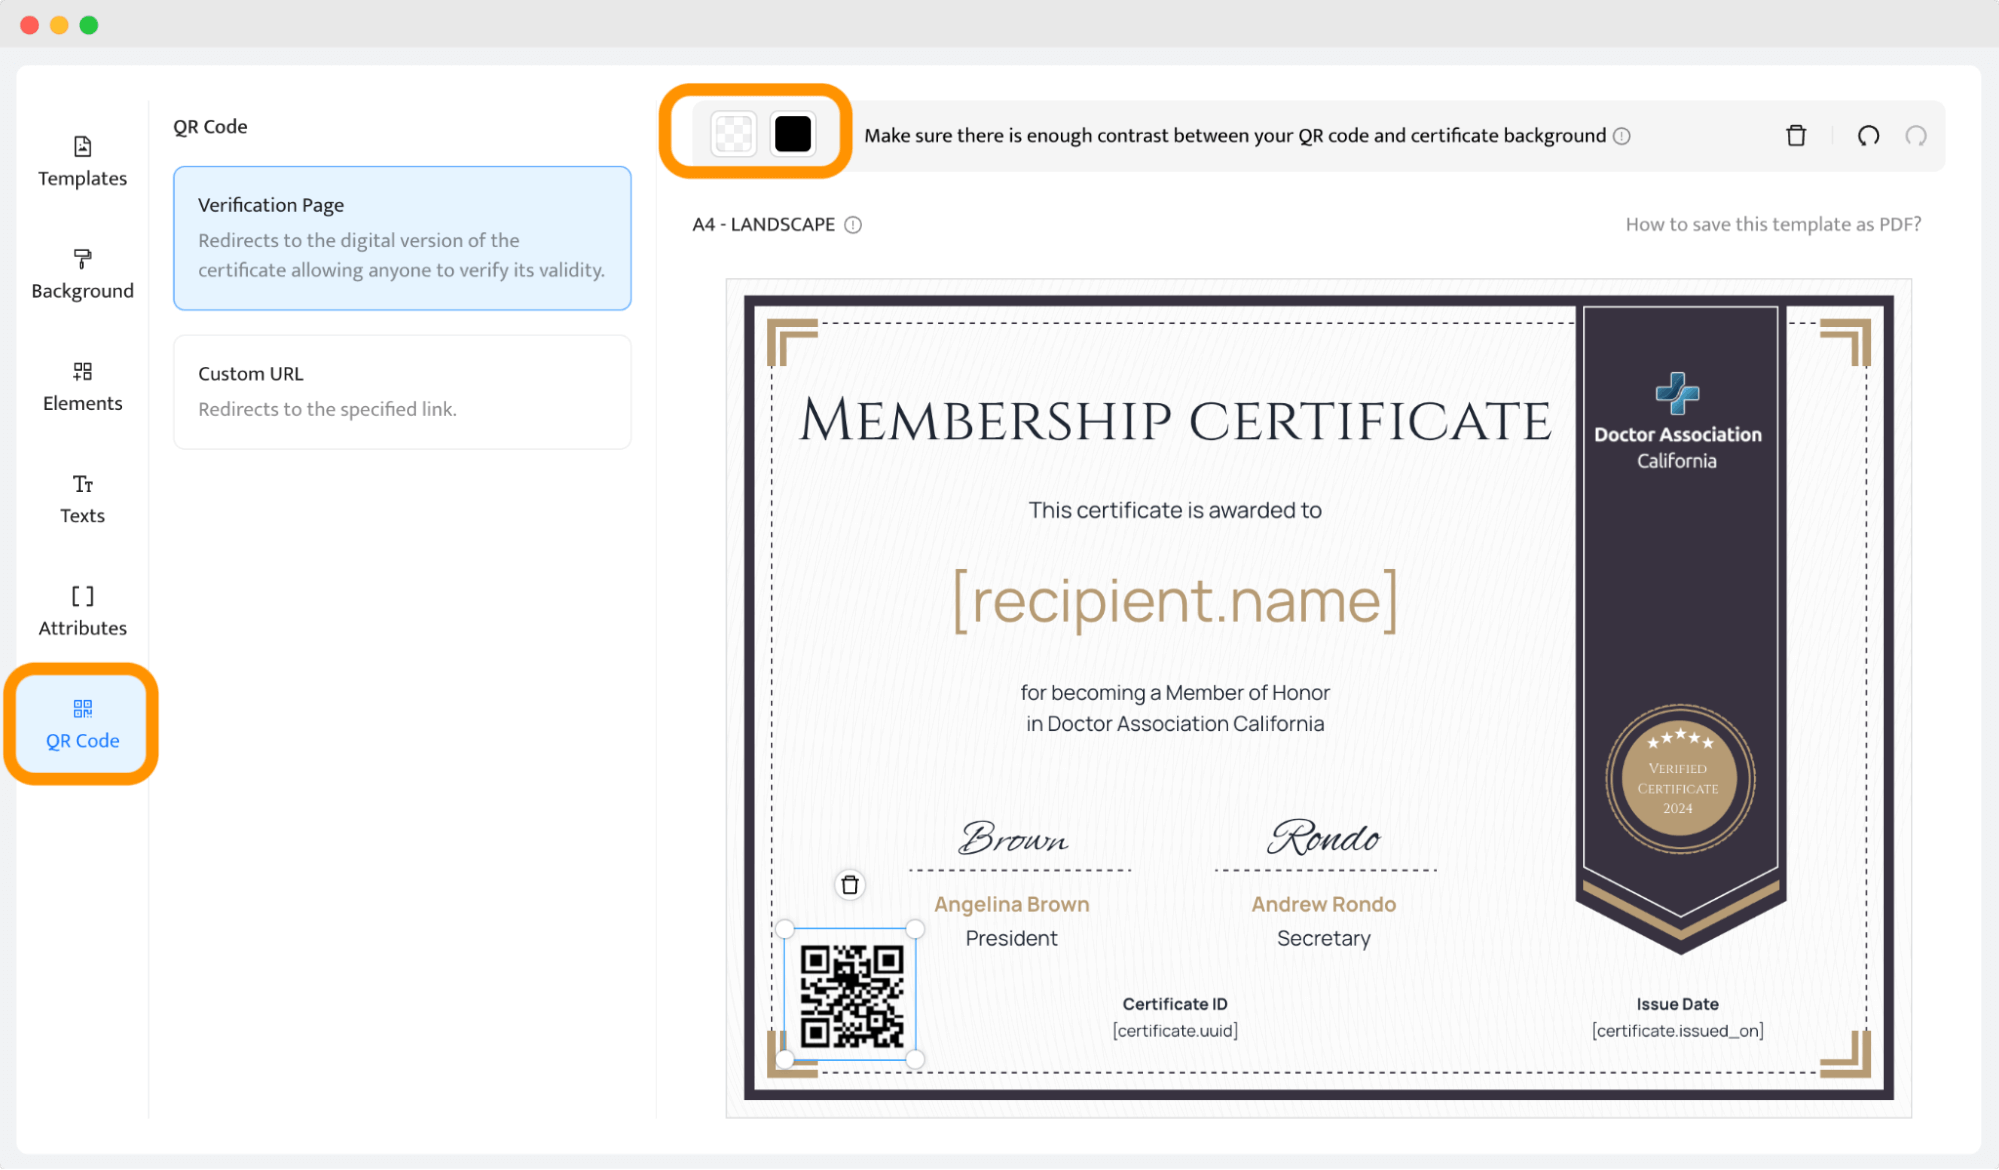Click trash icon above the QR code
Image resolution: width=1999 pixels, height=1170 pixels.
850,885
